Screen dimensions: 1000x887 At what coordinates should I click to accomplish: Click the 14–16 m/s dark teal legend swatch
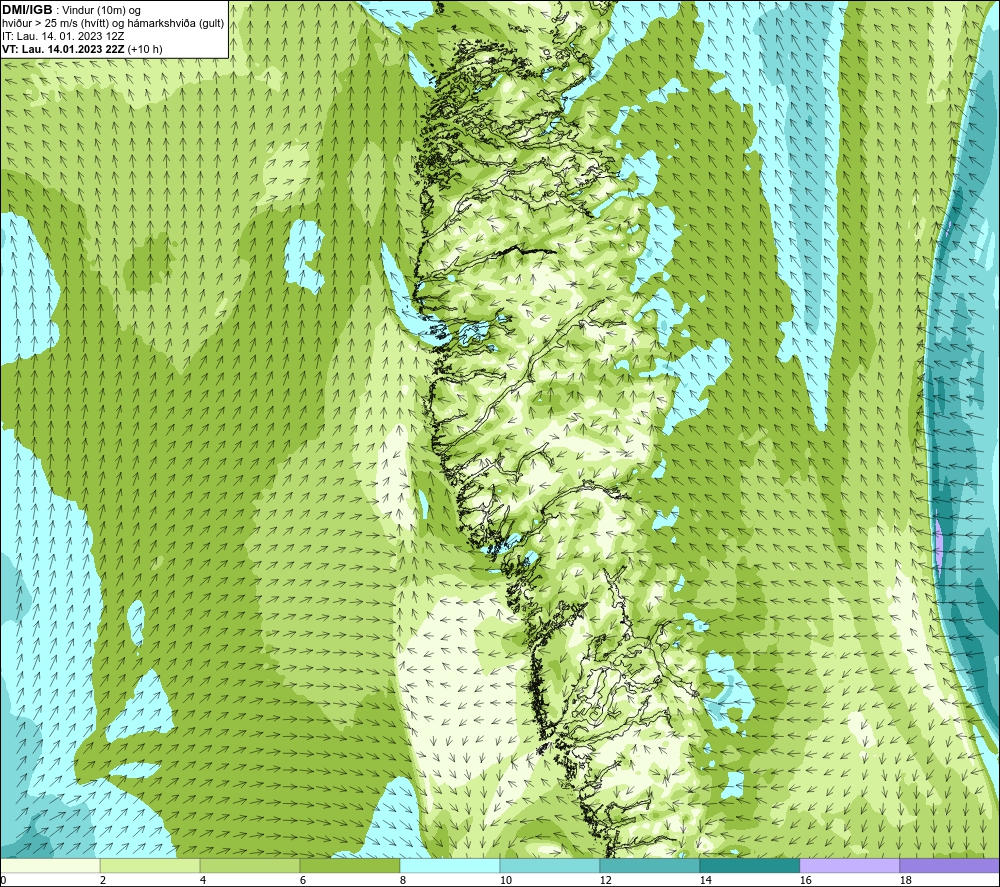tap(750, 866)
